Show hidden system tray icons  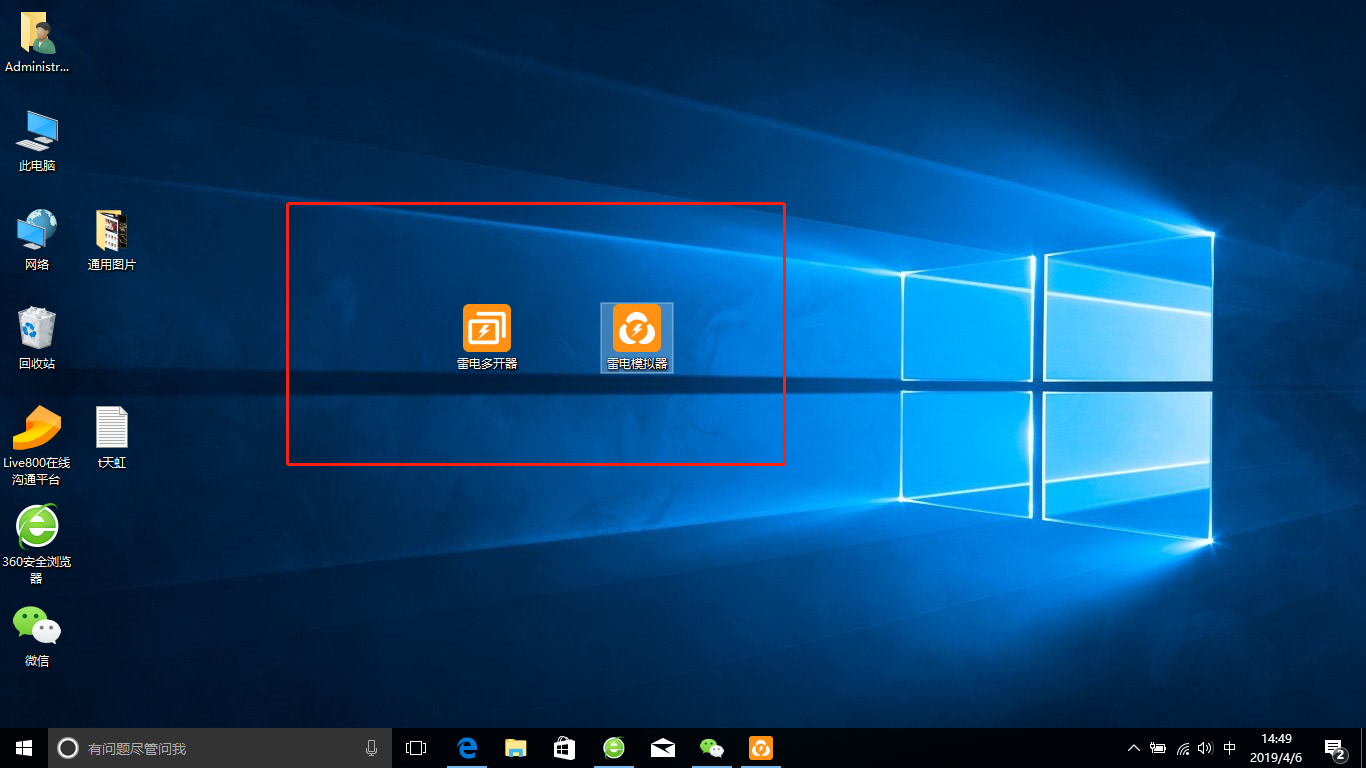[x=1134, y=748]
